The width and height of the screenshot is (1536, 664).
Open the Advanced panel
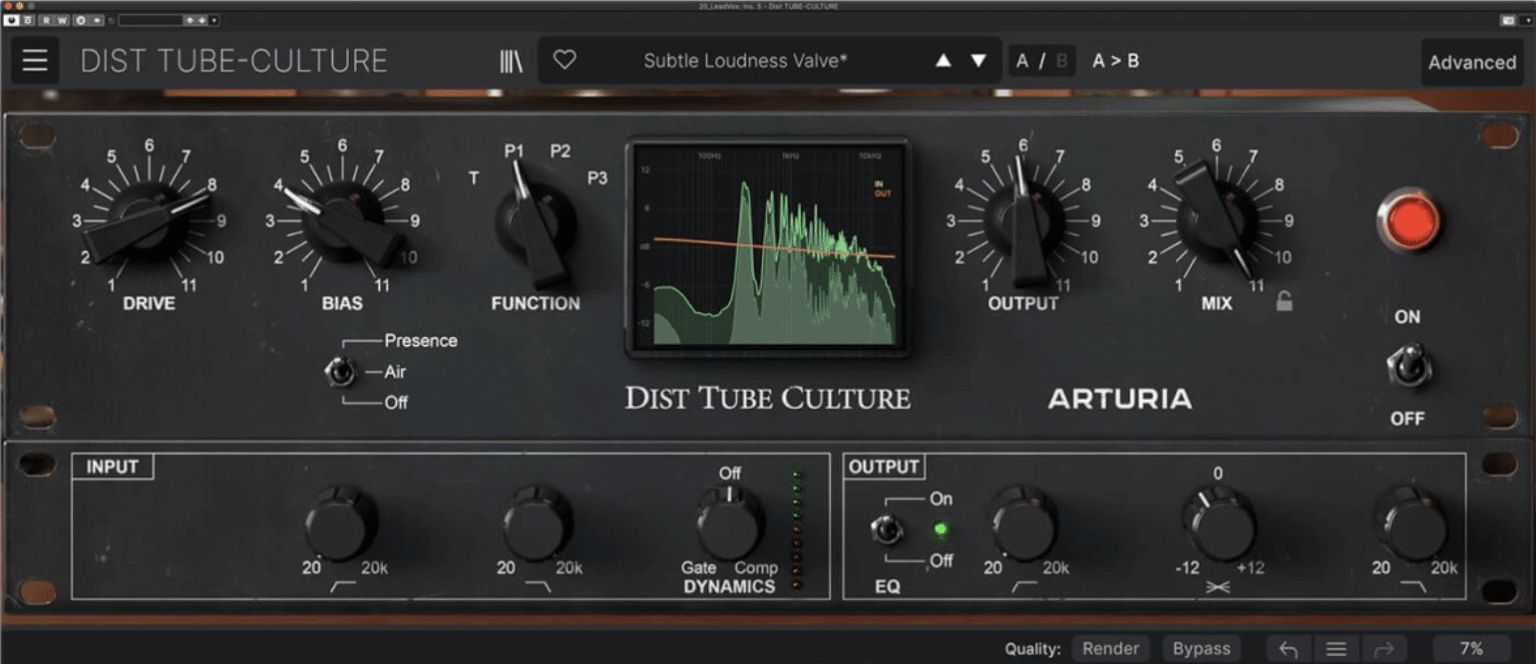pyautogui.click(x=1471, y=62)
